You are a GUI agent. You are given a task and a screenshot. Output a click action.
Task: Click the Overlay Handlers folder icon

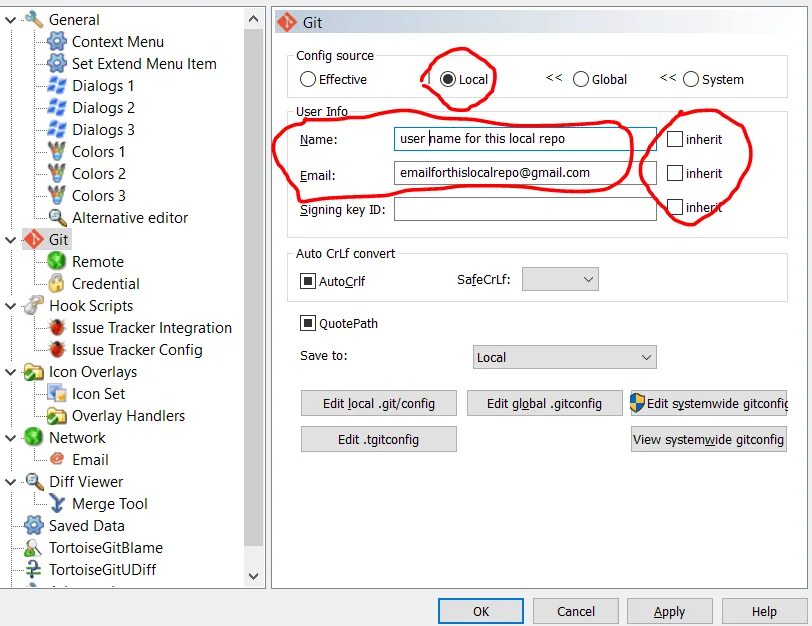(56, 416)
